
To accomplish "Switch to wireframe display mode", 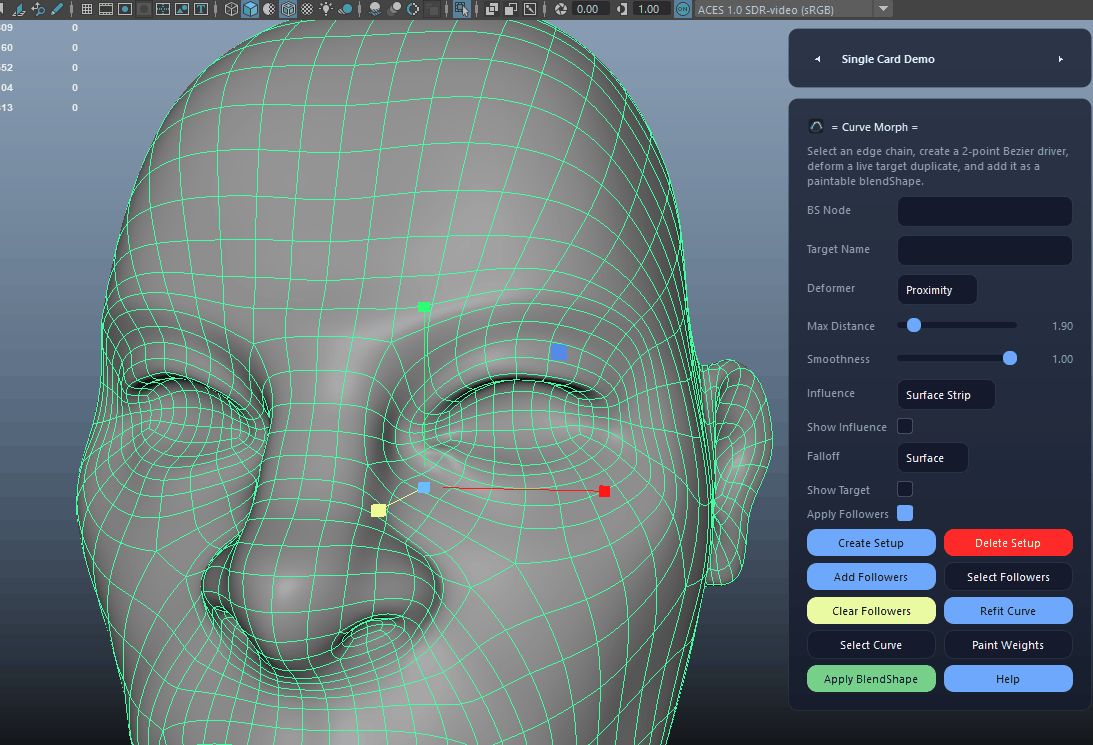I will coord(231,9).
